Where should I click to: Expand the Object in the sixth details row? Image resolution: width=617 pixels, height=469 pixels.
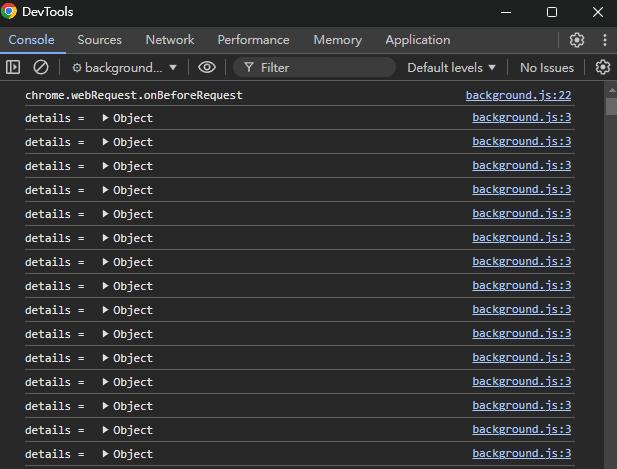coord(105,238)
